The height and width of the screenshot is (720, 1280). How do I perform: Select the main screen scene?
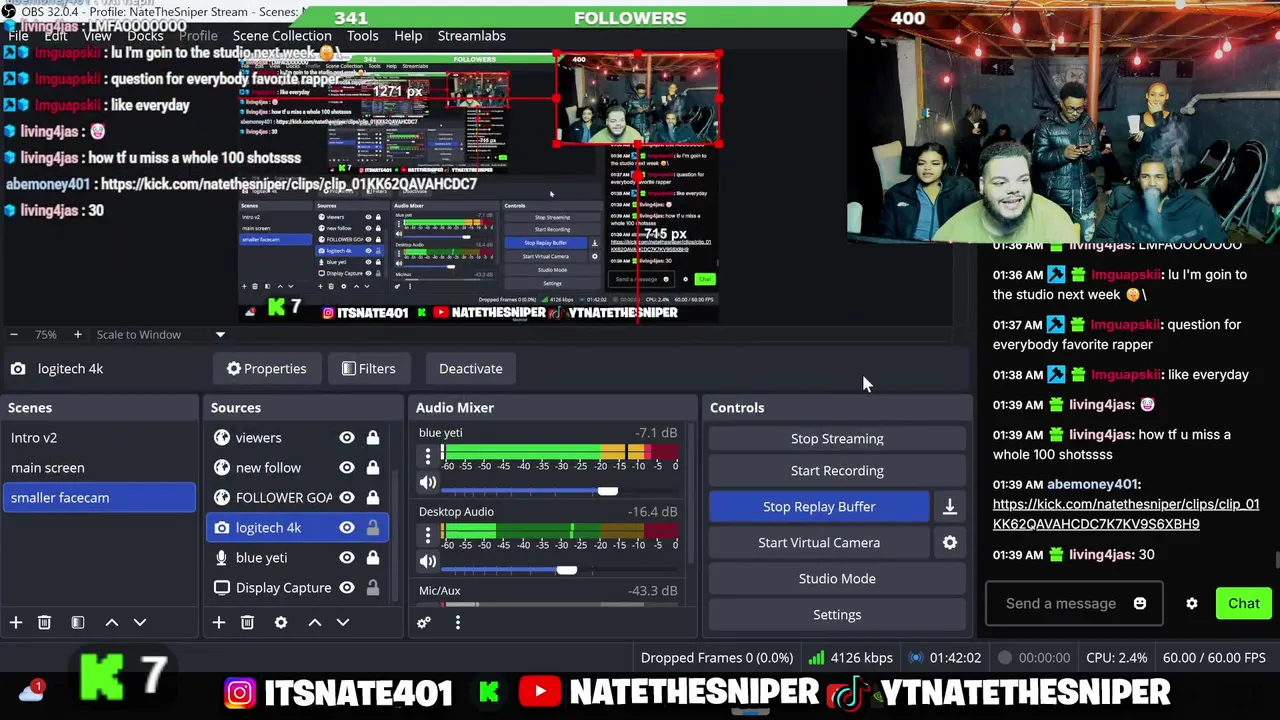(x=99, y=468)
